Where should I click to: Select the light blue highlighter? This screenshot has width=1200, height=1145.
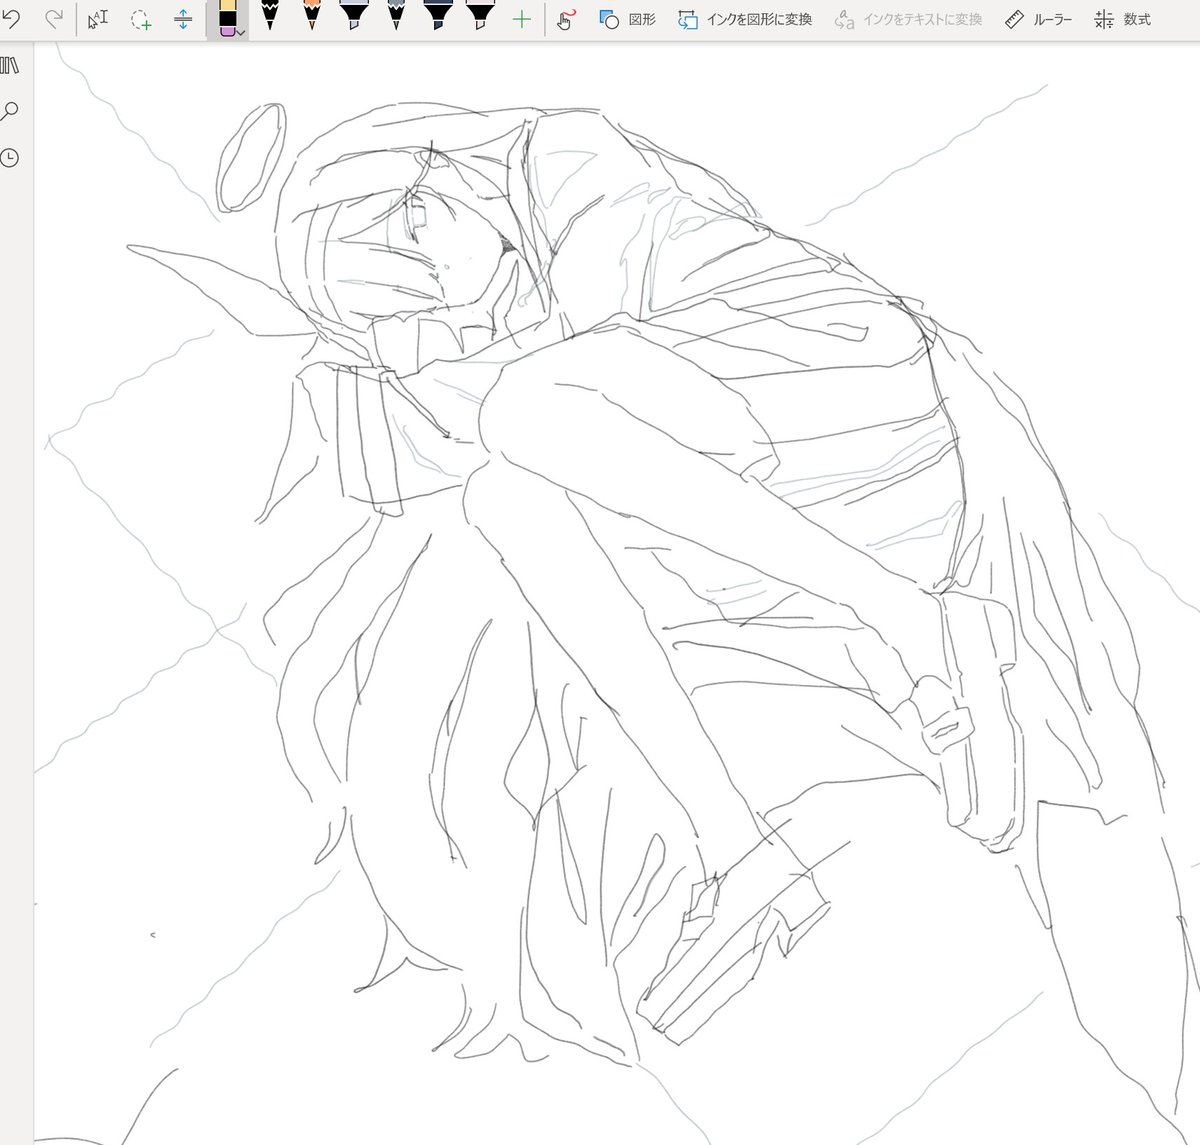[353, 14]
